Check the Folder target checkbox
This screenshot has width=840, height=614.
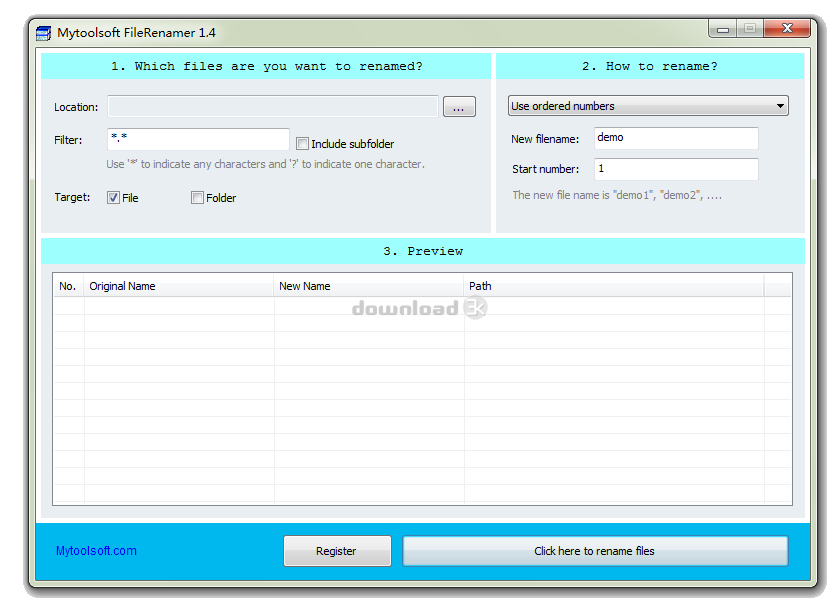point(197,198)
